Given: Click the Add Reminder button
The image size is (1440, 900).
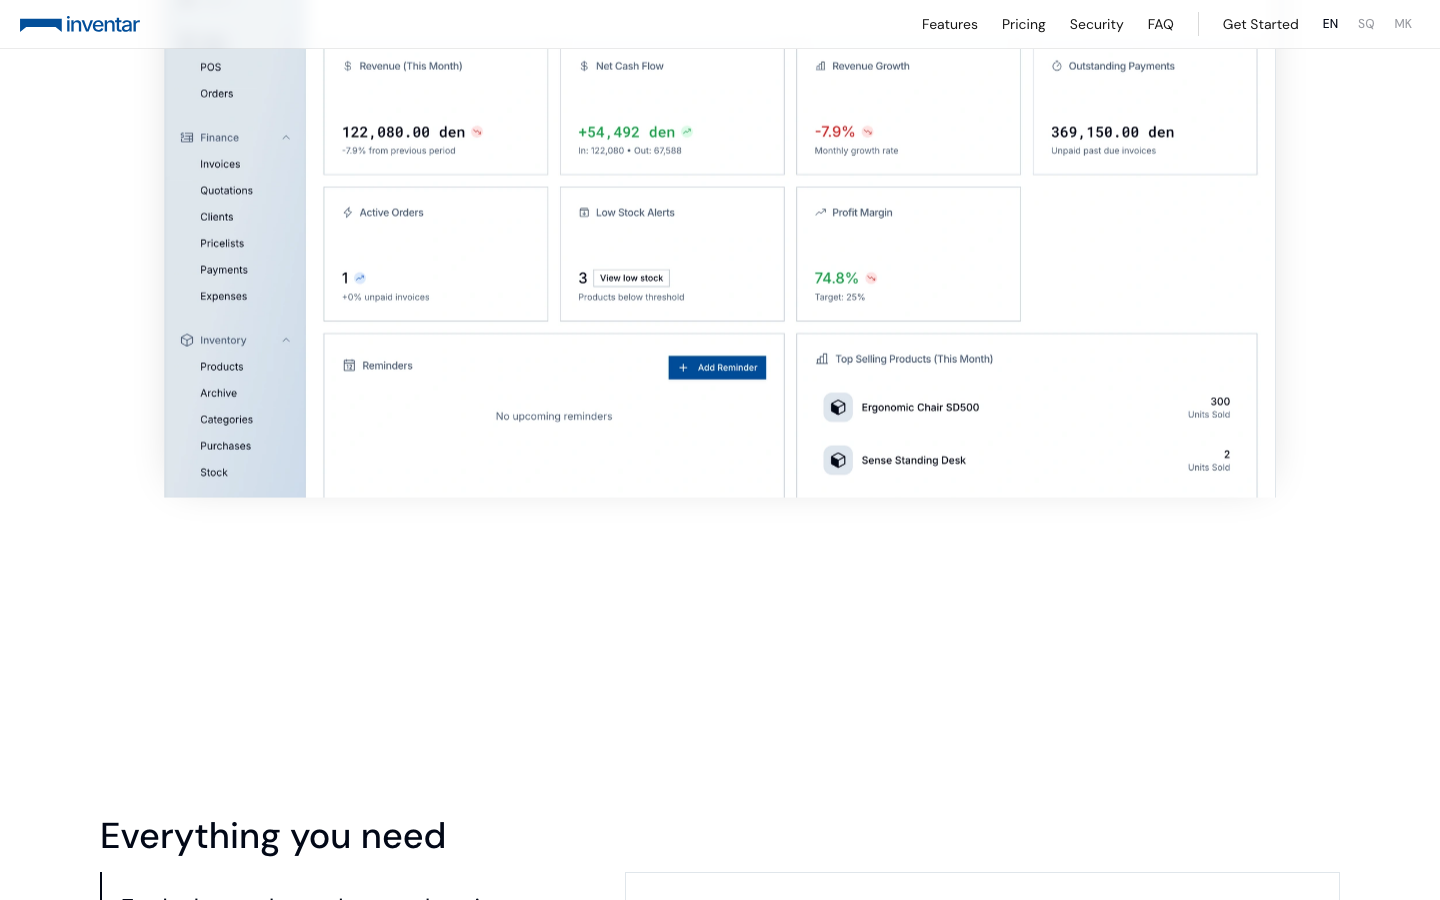Looking at the screenshot, I should [717, 368].
